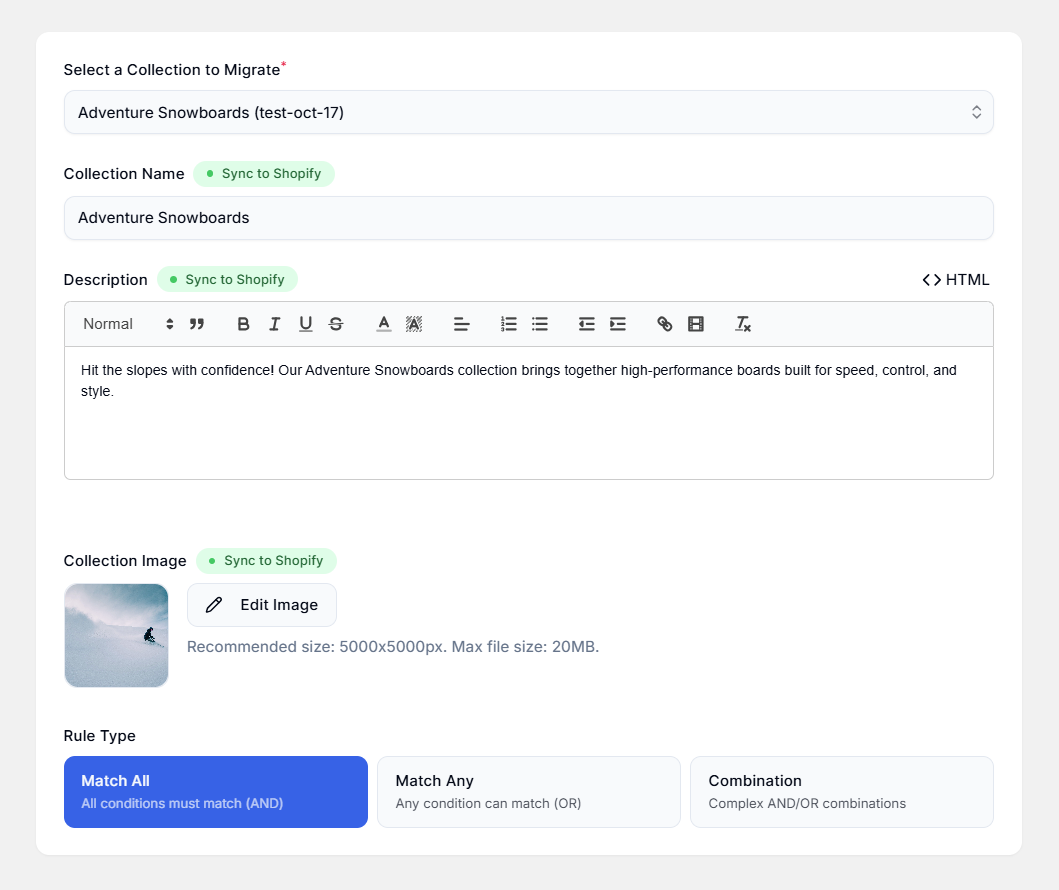Embed a video in the description
The height and width of the screenshot is (890, 1059).
pyautogui.click(x=695, y=323)
